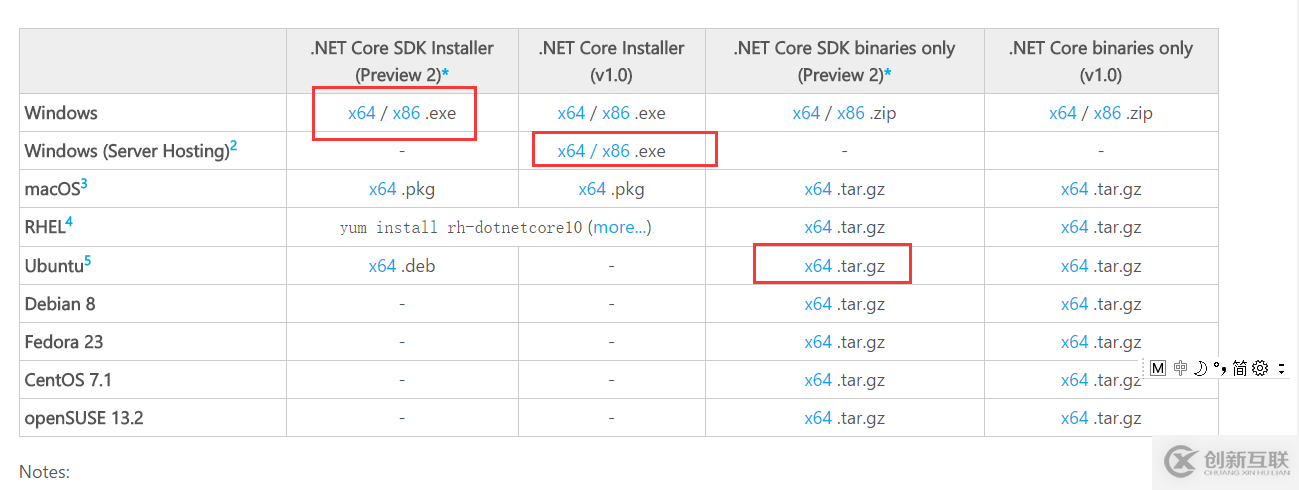
Task: Open macOS x64 SDK Installer .pkg link
Action: pos(382,189)
